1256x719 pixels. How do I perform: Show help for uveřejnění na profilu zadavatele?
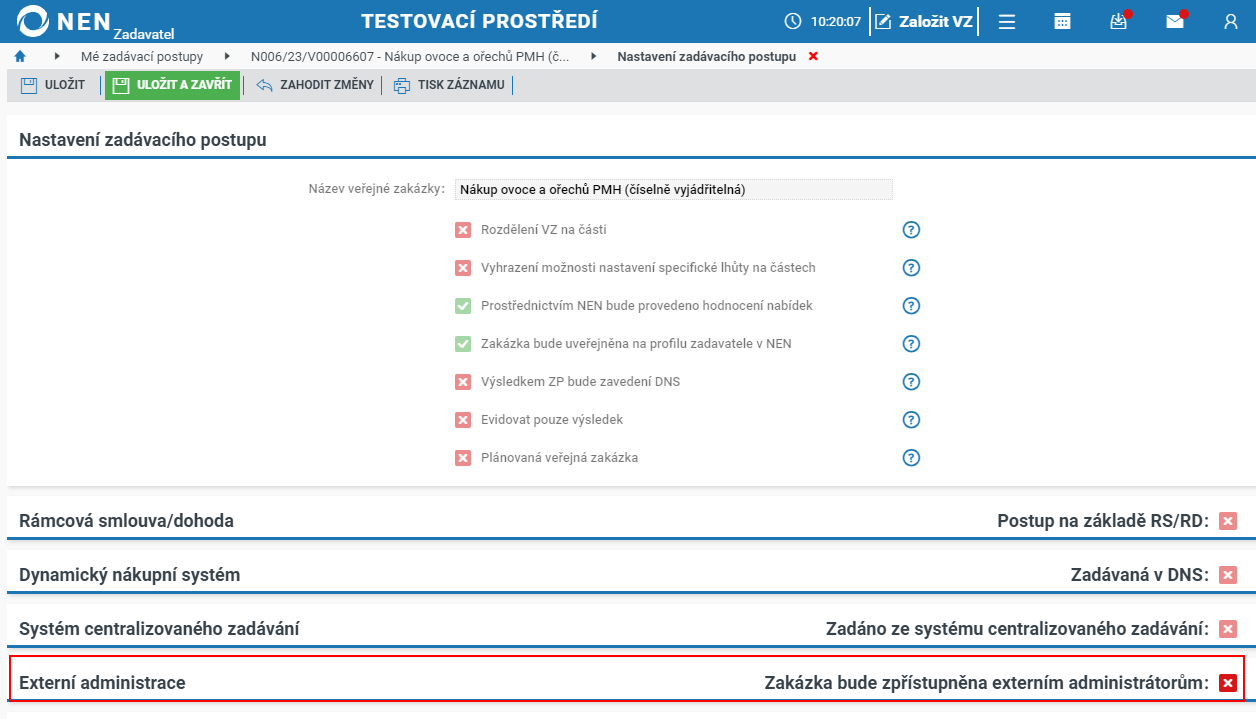pos(911,344)
